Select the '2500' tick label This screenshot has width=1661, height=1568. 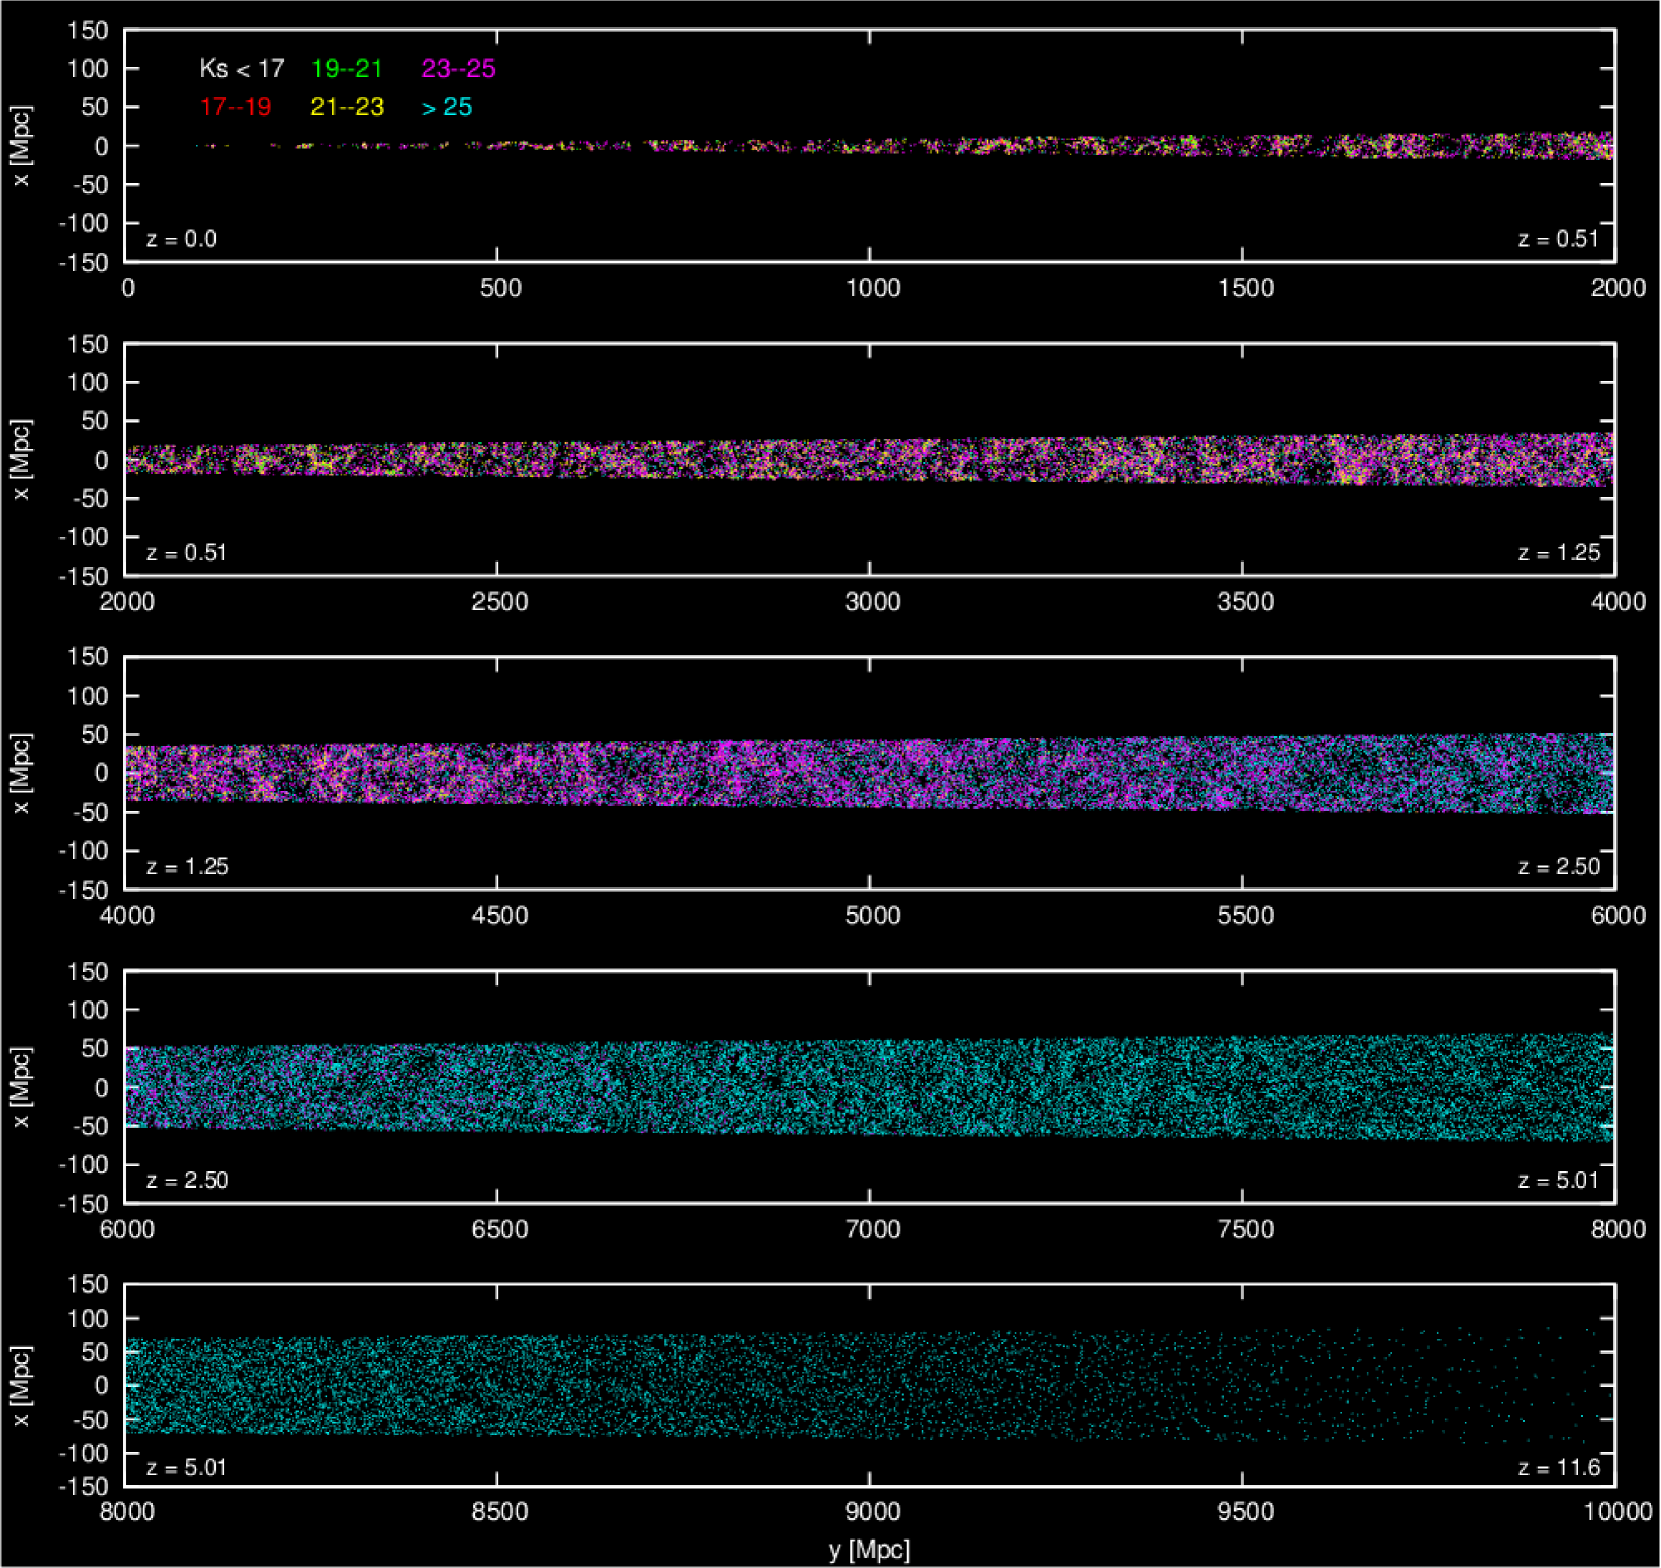point(500,602)
